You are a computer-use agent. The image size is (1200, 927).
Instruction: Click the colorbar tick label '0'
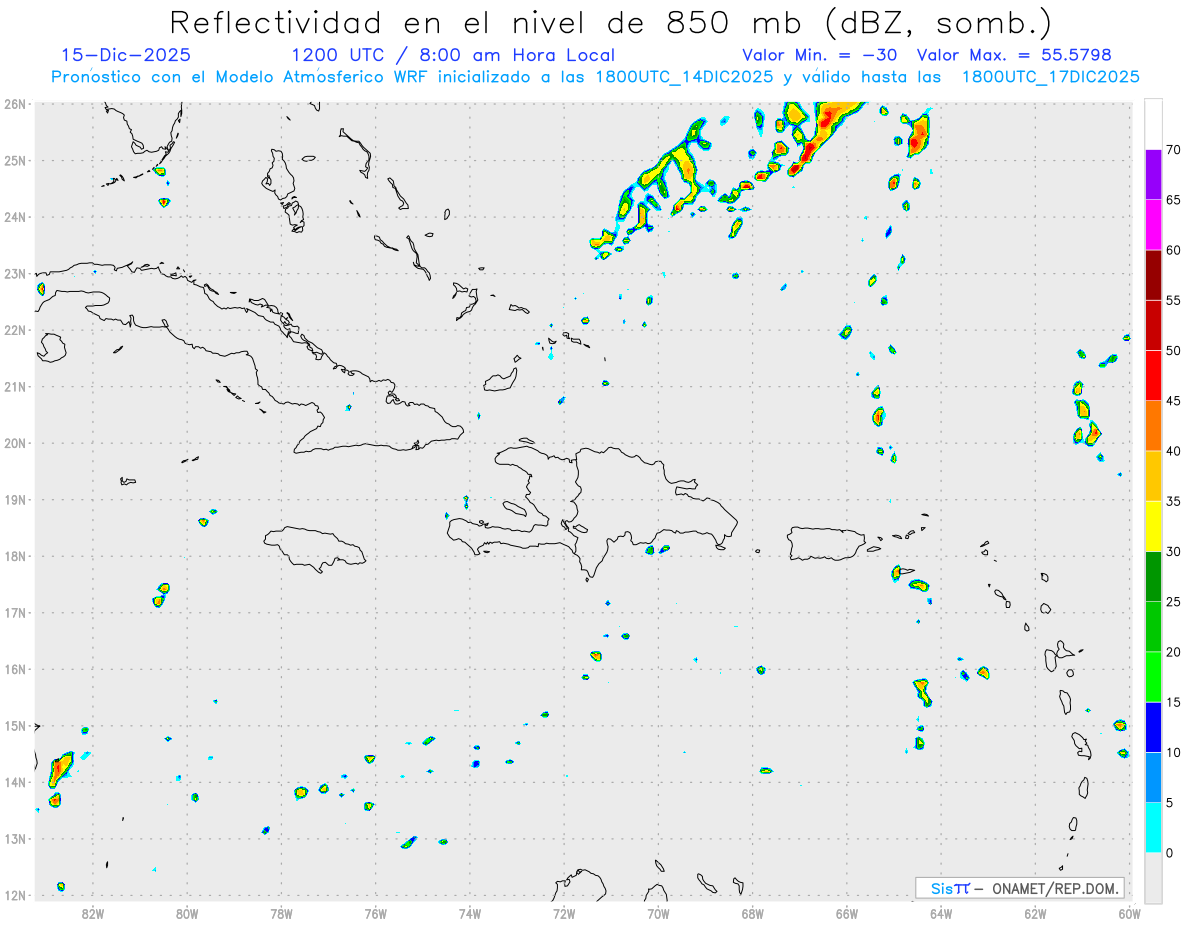(x=1169, y=853)
